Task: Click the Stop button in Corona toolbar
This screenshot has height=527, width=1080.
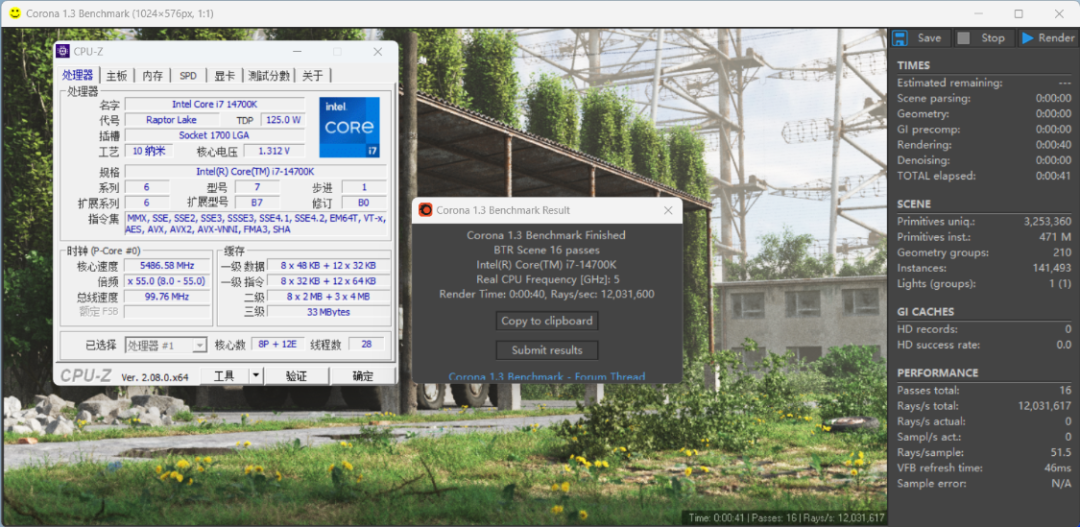Action: (x=984, y=38)
